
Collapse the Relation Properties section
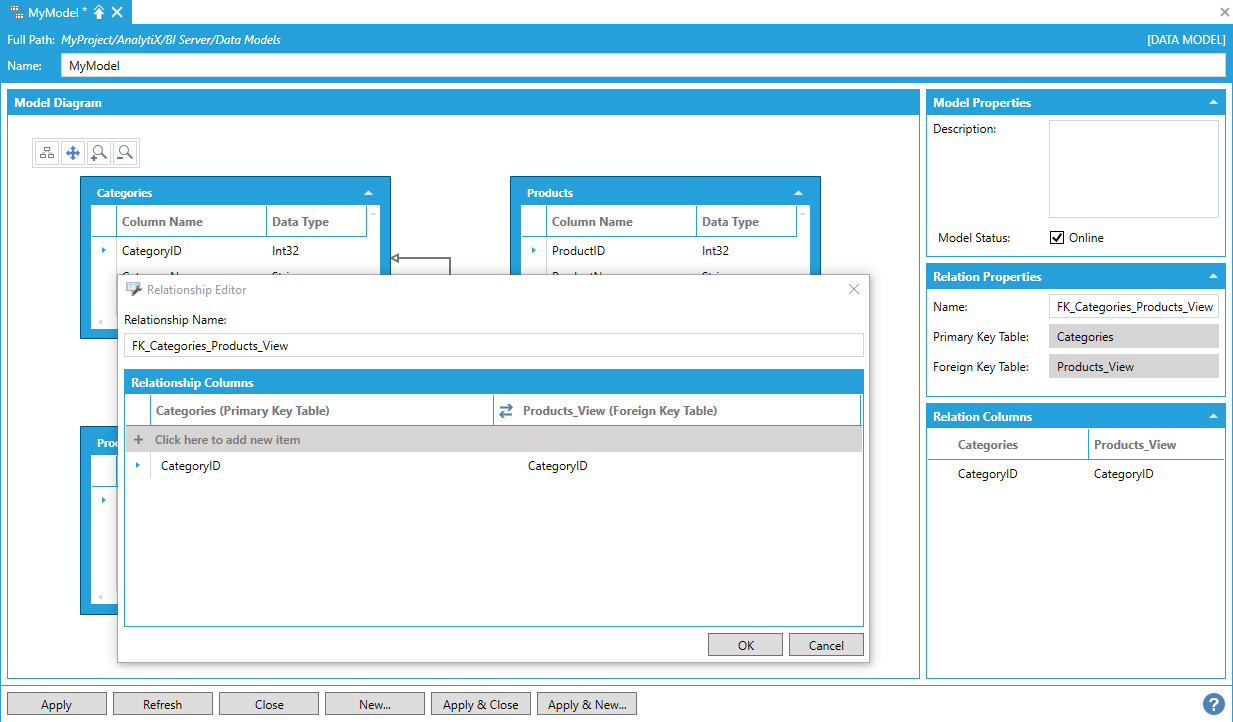1213,277
